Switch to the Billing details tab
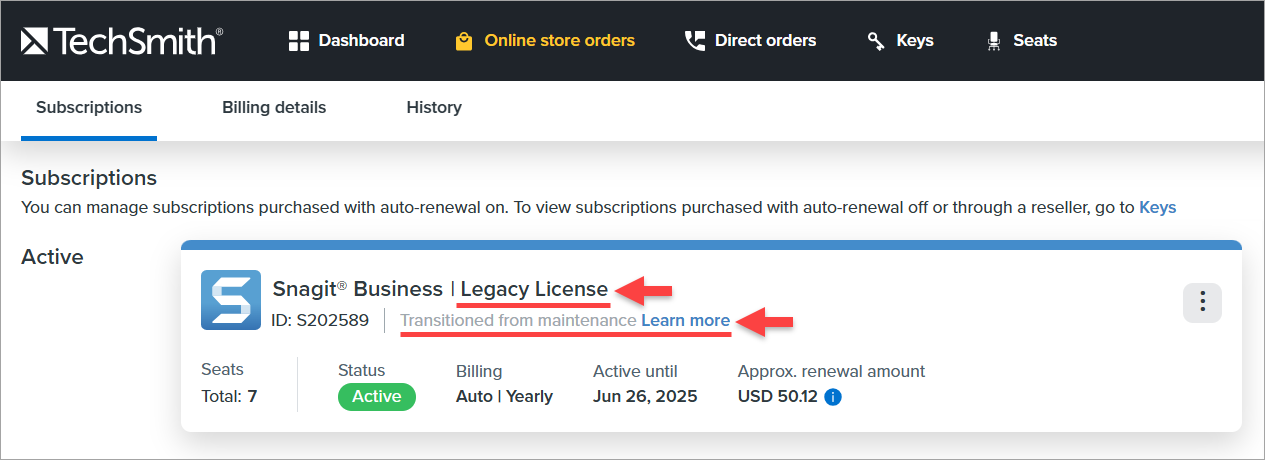This screenshot has height=460, width=1265. 274,108
